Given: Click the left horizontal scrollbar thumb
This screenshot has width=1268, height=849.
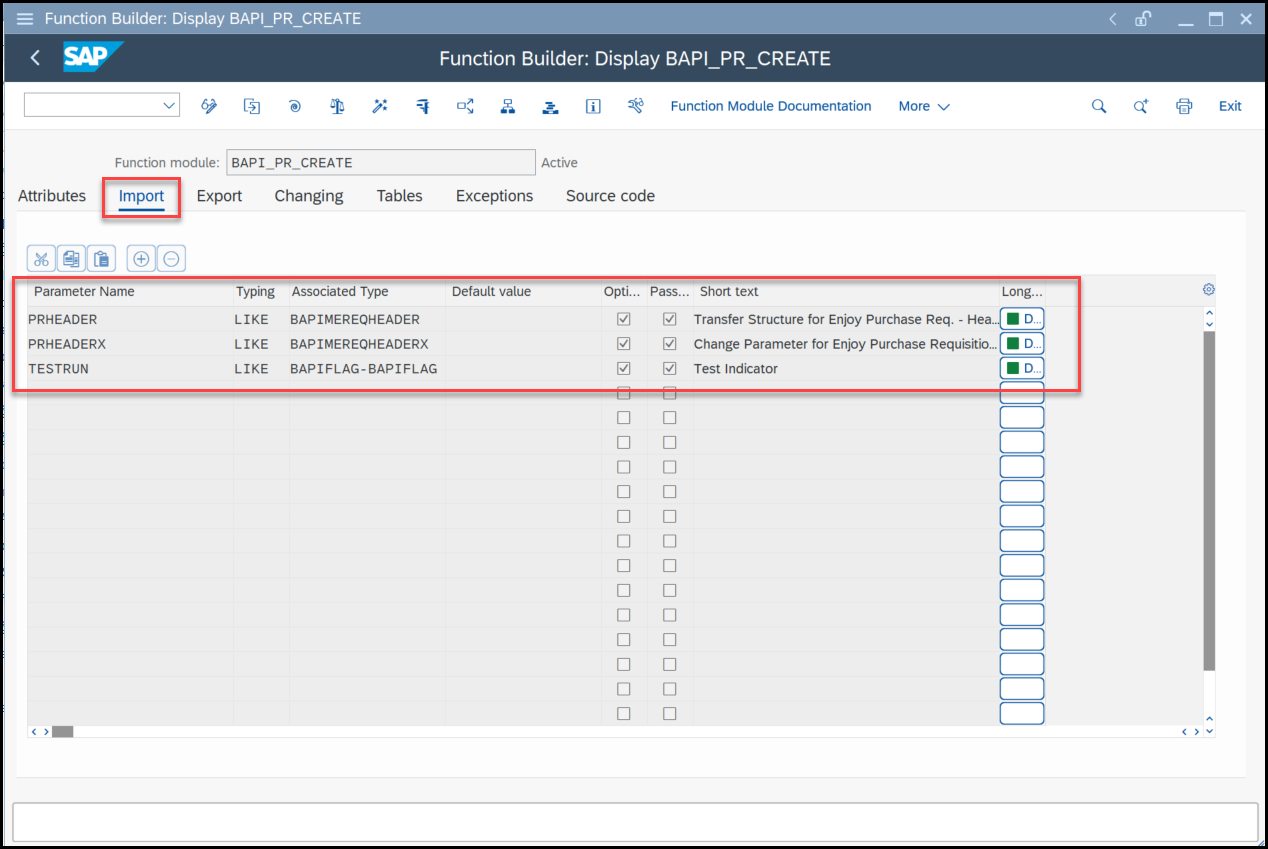Looking at the screenshot, I should click(x=62, y=732).
